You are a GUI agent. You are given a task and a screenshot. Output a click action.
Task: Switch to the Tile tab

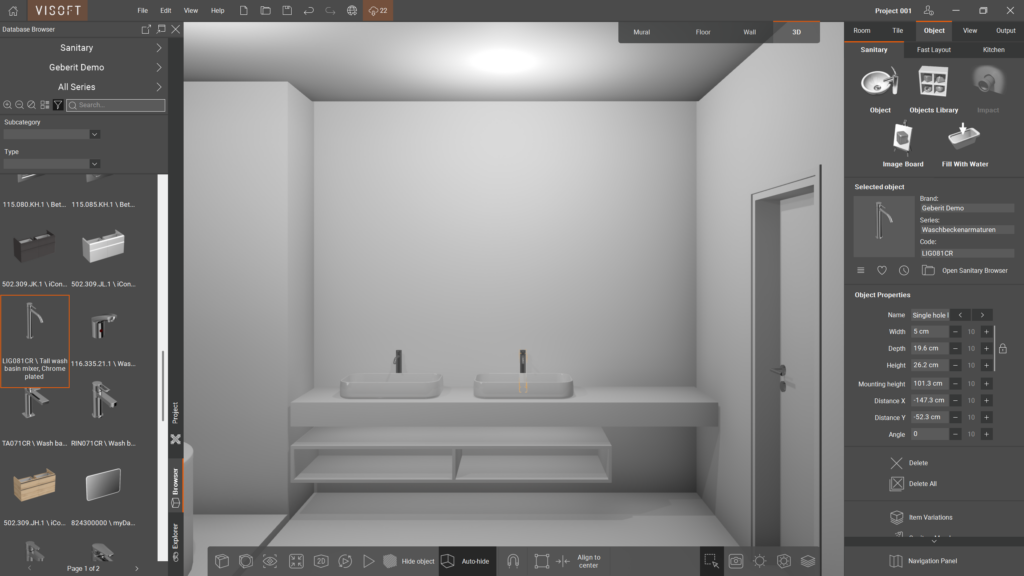[897, 31]
